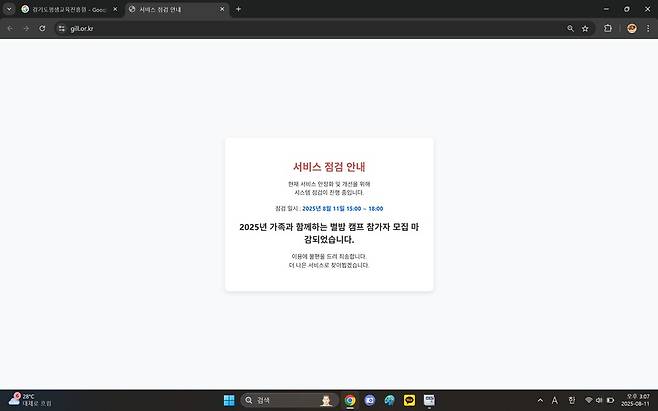Open the zoom magnifier in address bar

[x=570, y=29]
